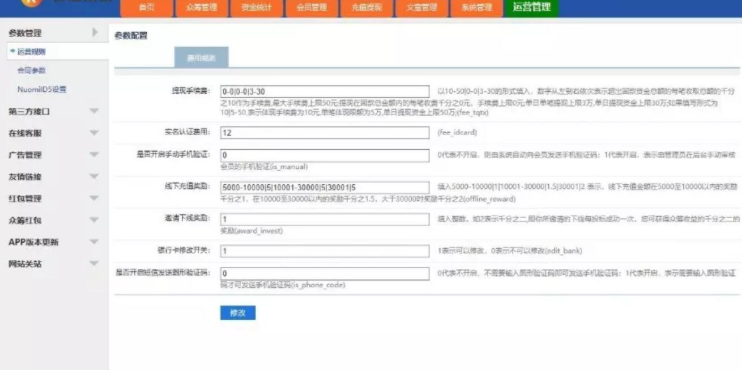The height and width of the screenshot is (370, 744).
Task: Go to the 会员管理 top tab
Action: pos(312,8)
